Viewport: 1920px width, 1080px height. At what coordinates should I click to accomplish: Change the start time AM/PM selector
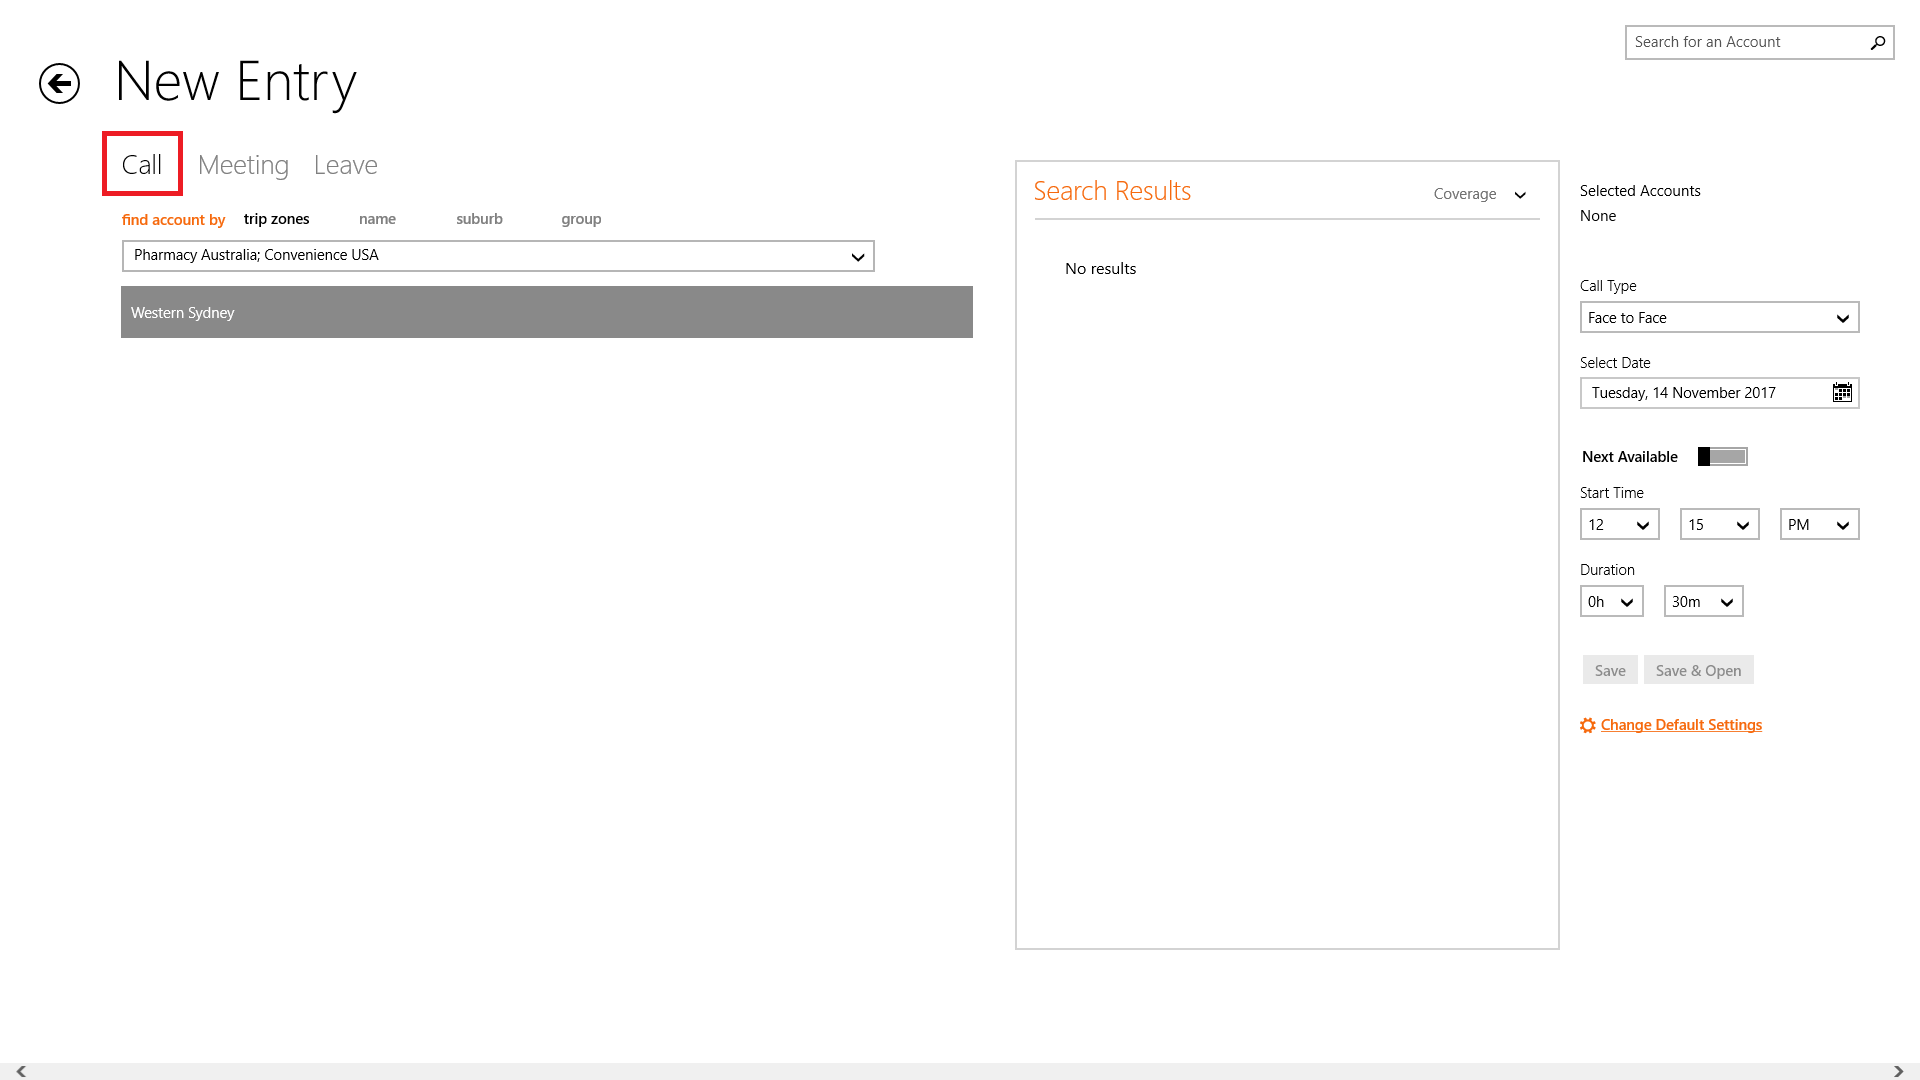pos(1818,525)
